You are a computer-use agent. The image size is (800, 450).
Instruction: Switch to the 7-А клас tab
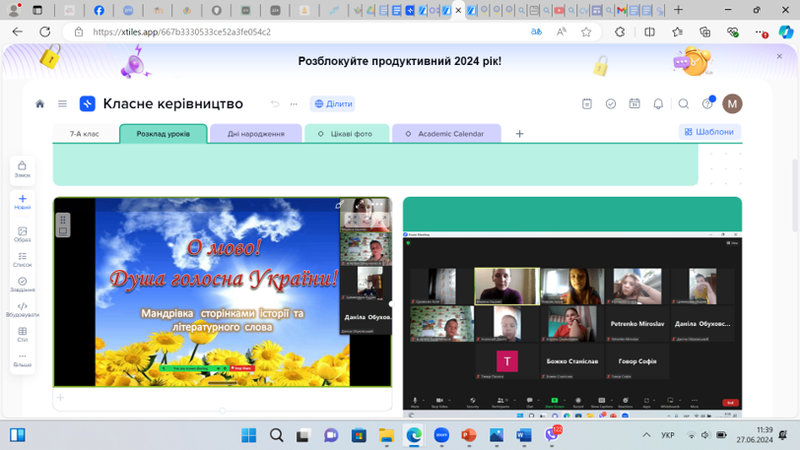click(85, 134)
